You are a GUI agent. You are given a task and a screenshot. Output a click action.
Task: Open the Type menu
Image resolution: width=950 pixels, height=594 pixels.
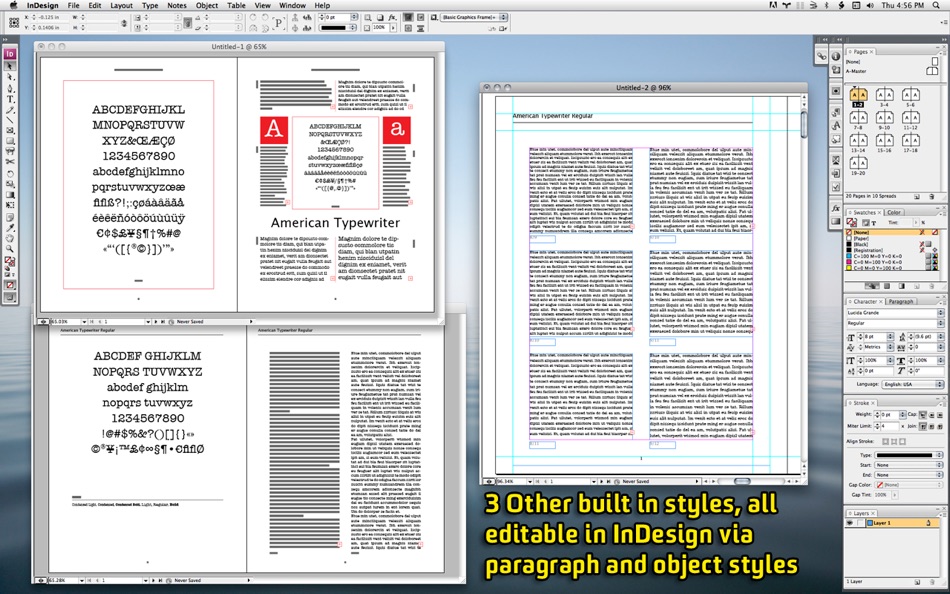[150, 5]
